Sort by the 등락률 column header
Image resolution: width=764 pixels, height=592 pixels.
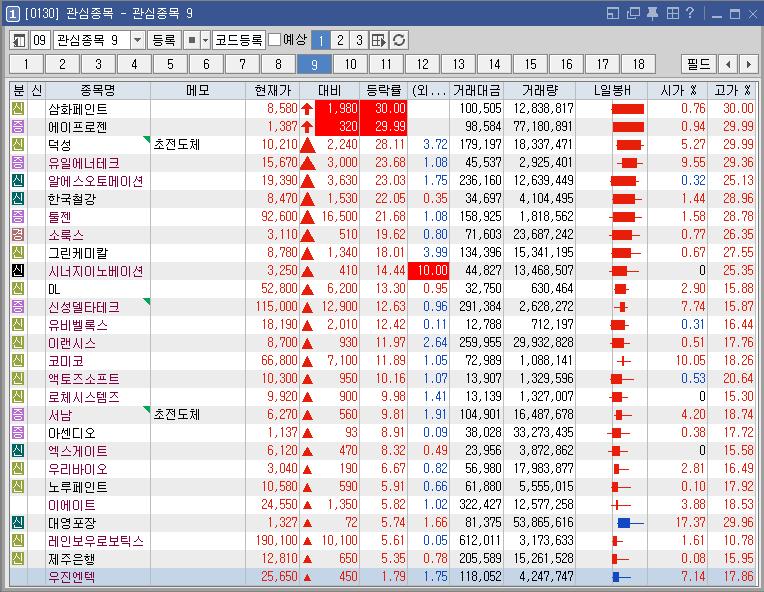click(x=383, y=90)
